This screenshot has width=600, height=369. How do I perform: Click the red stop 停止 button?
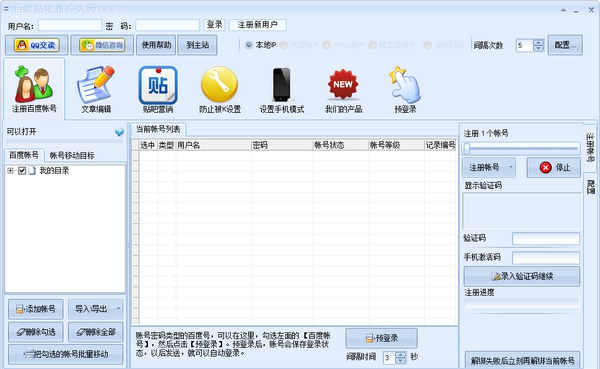554,167
